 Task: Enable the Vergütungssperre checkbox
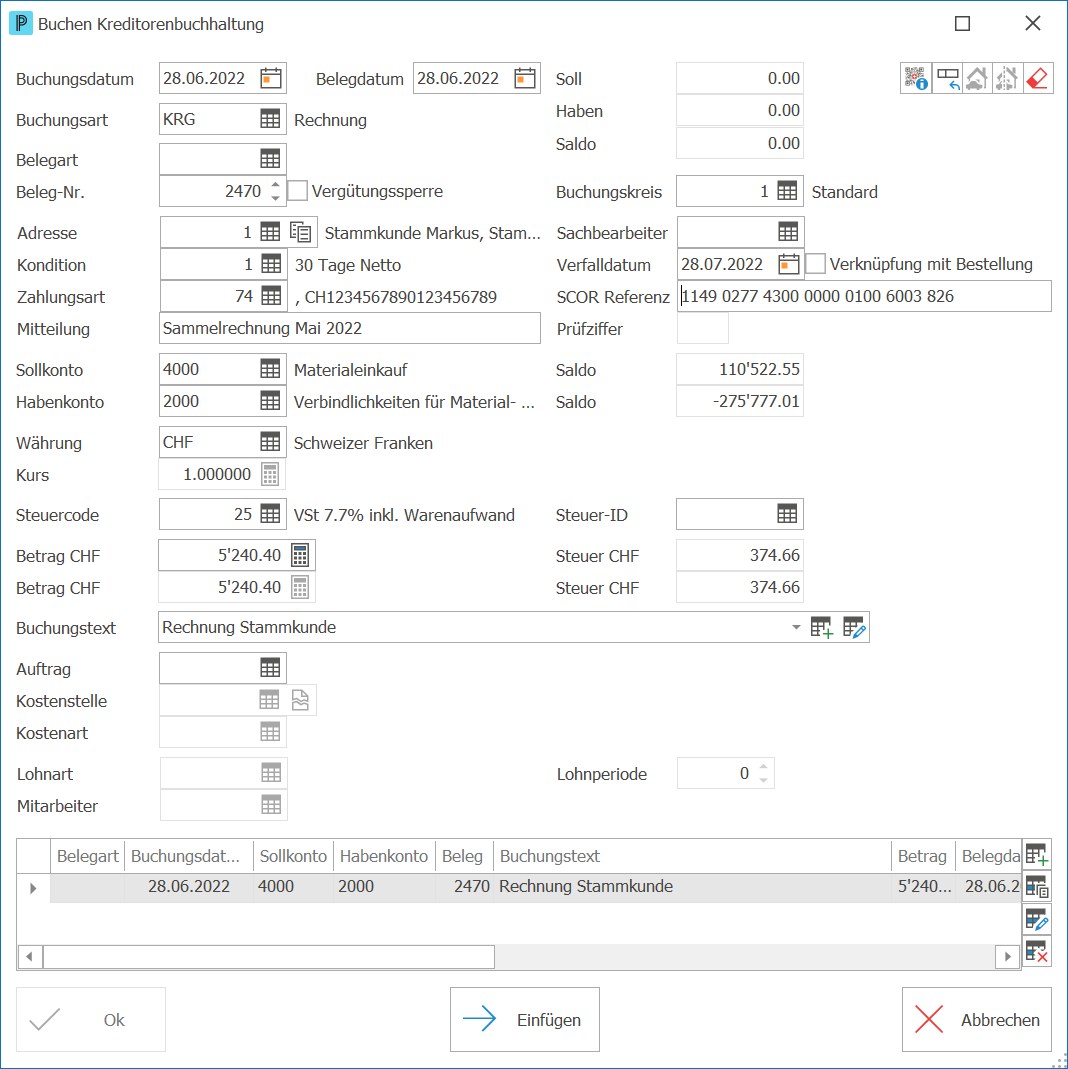coord(297,191)
